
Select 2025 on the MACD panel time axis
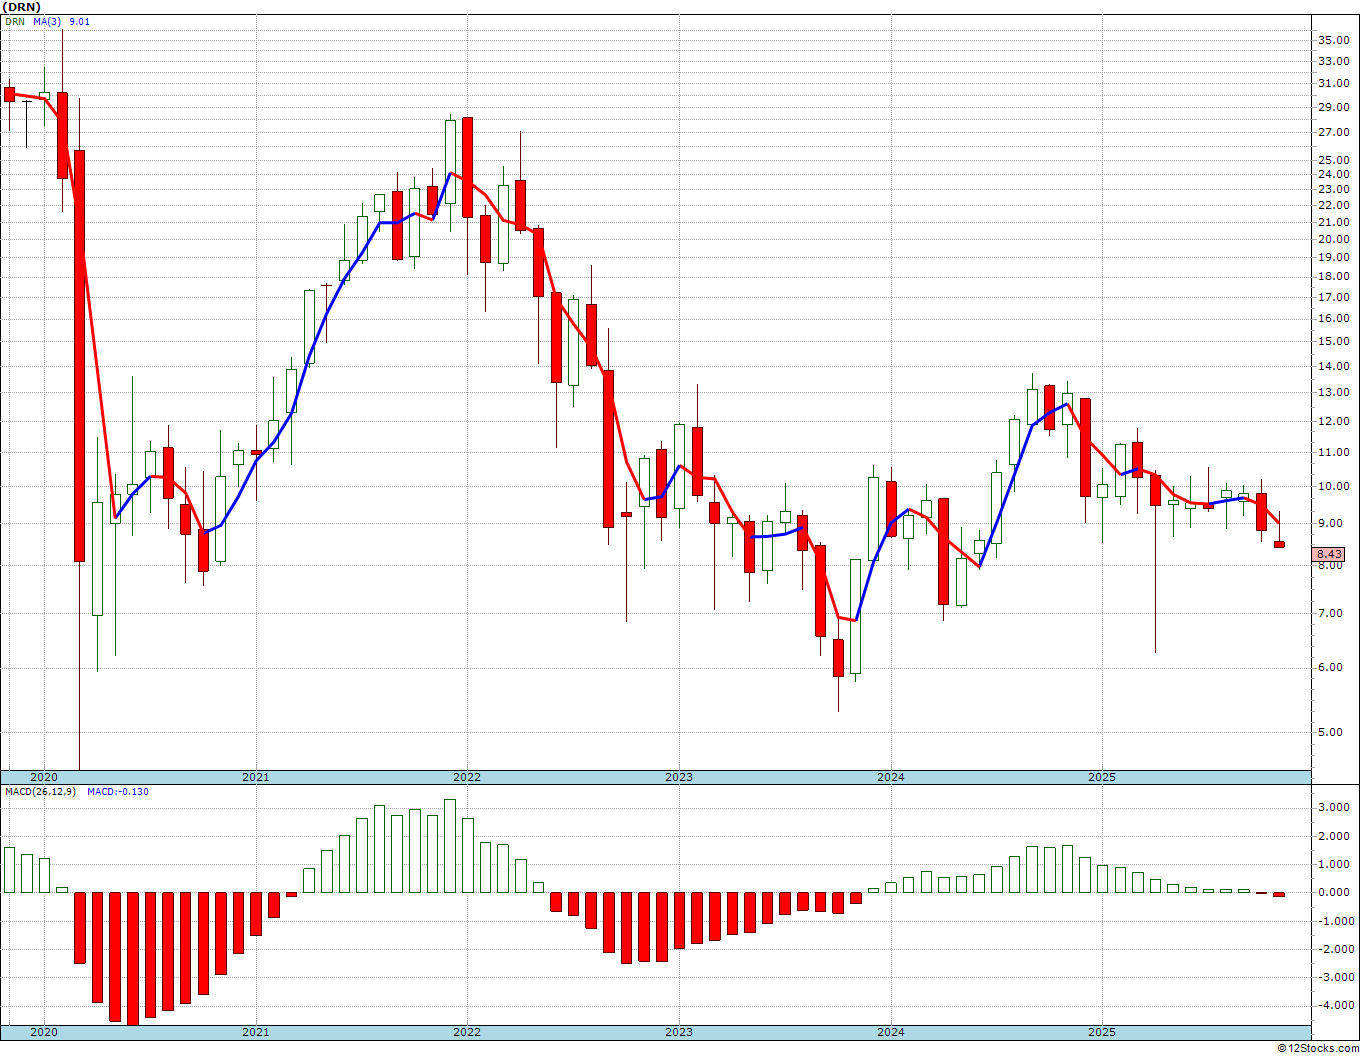[x=1102, y=1032]
